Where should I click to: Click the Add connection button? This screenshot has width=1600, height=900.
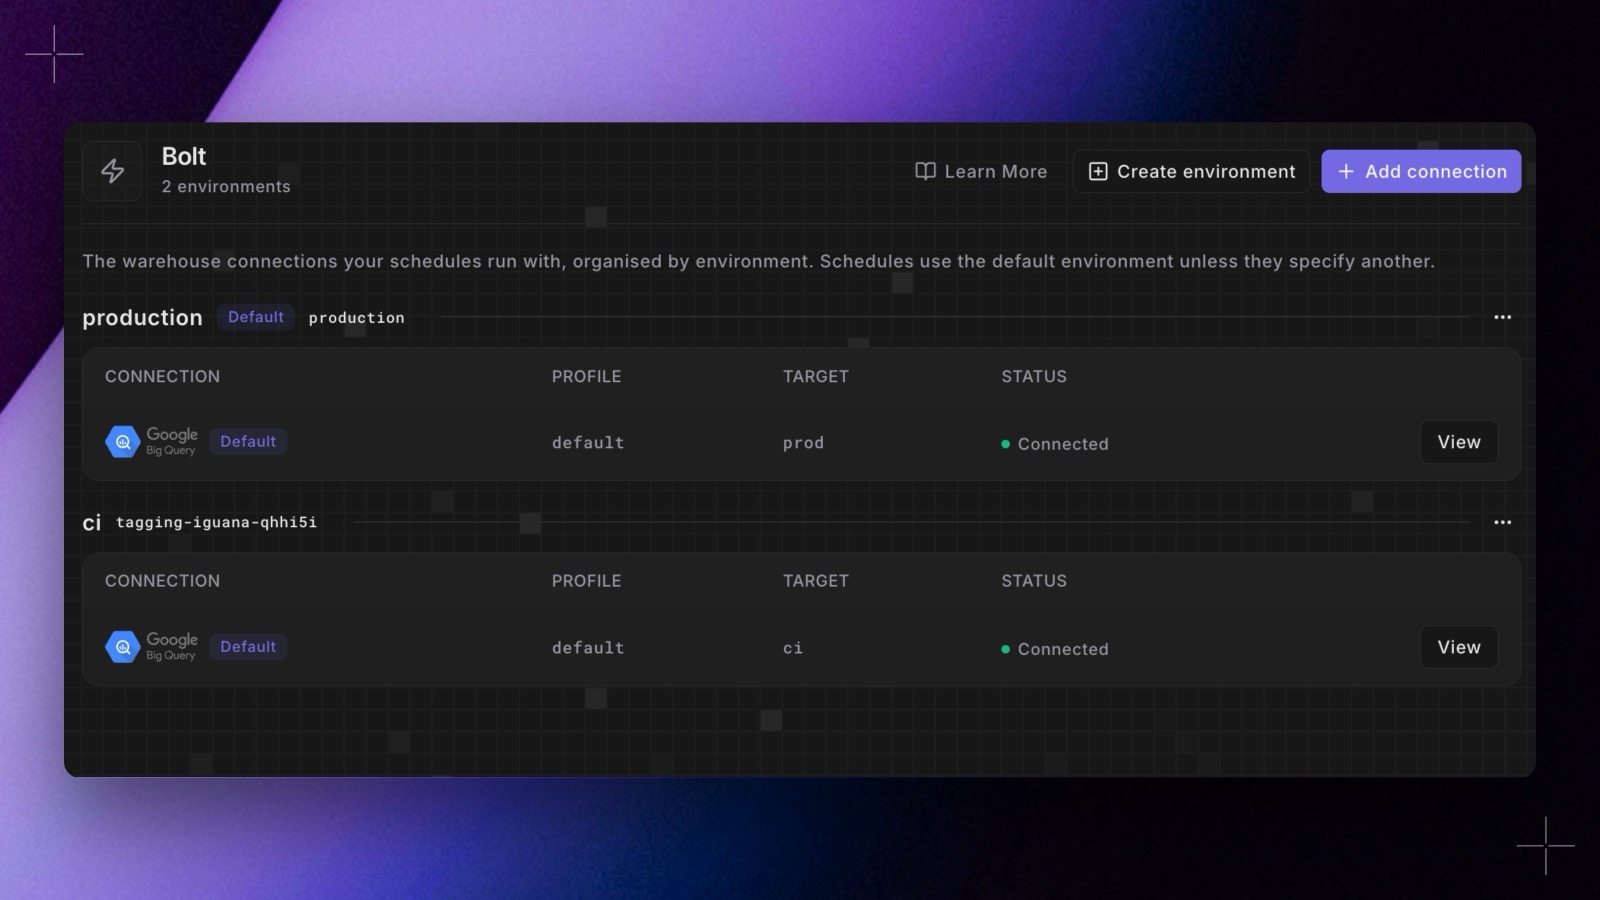1421,172
